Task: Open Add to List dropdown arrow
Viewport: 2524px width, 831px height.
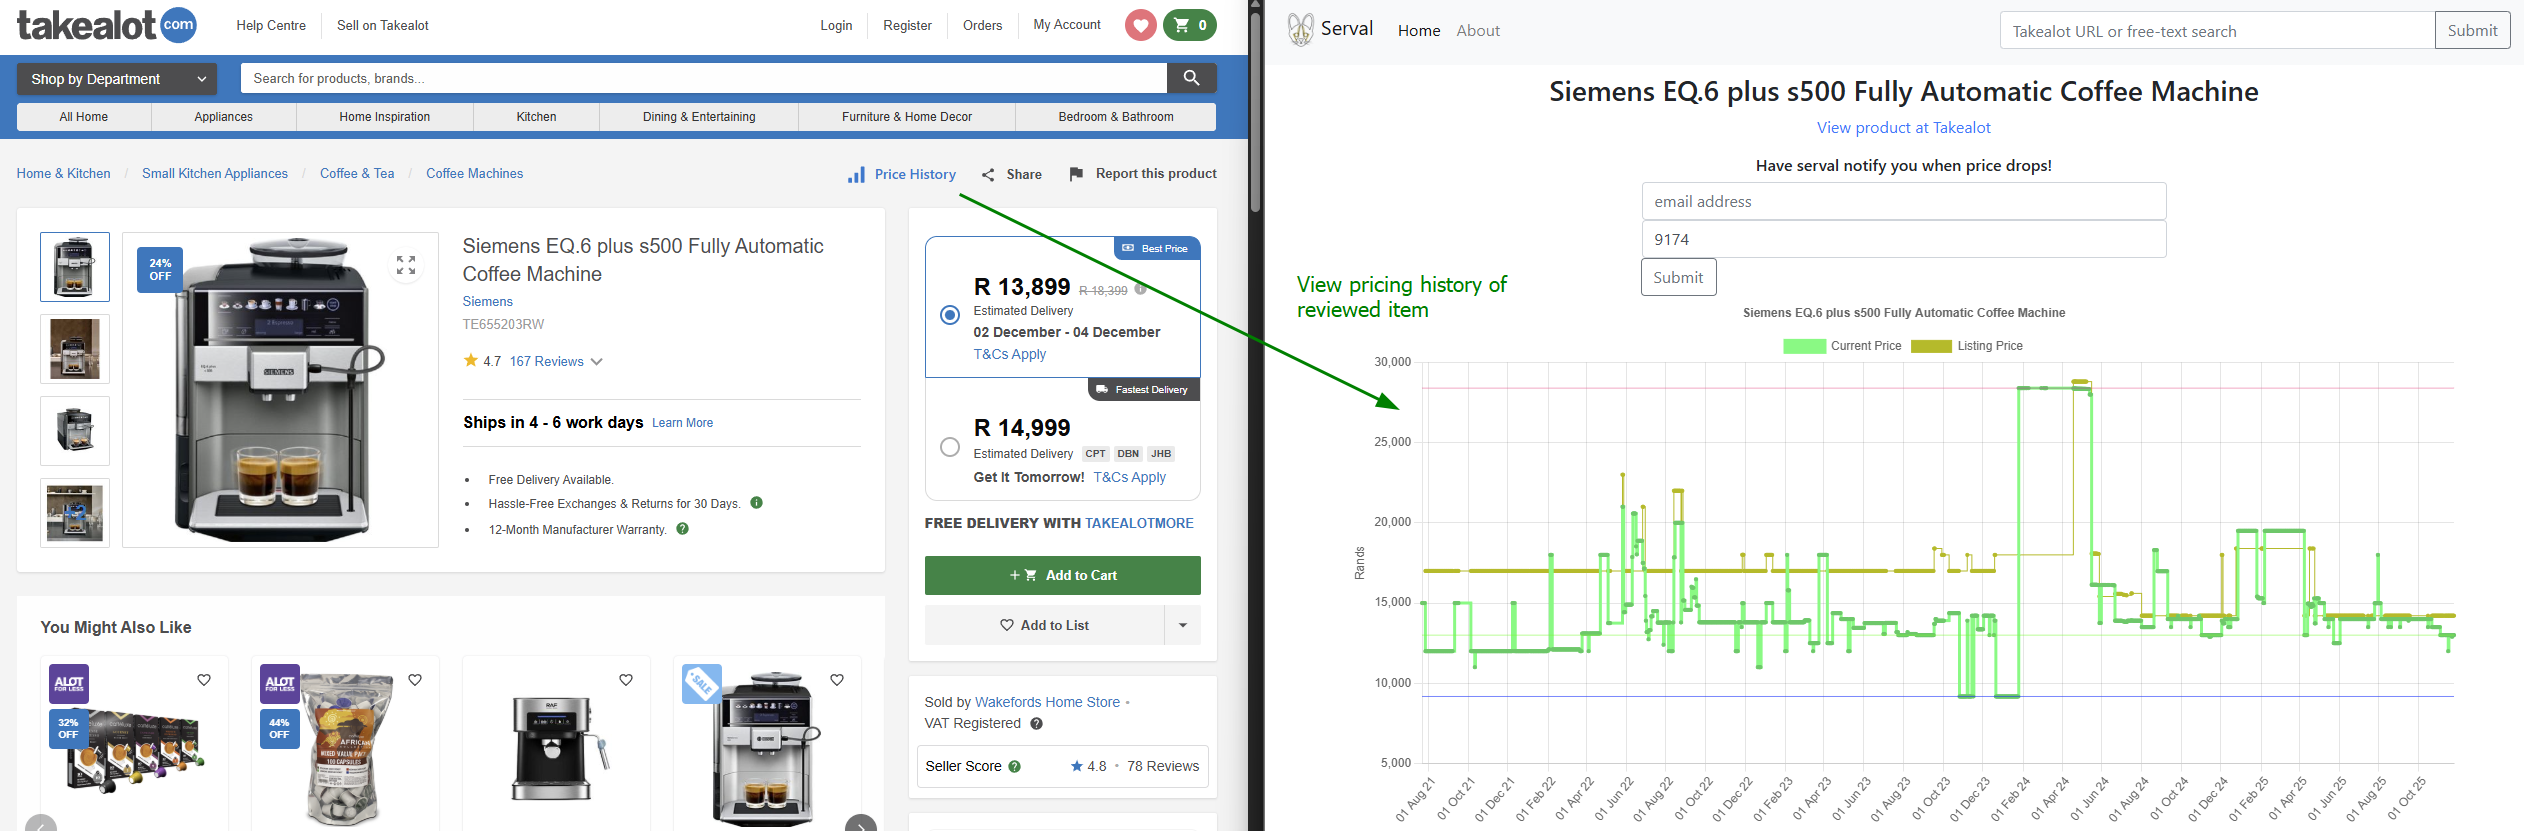Action: click(1183, 625)
